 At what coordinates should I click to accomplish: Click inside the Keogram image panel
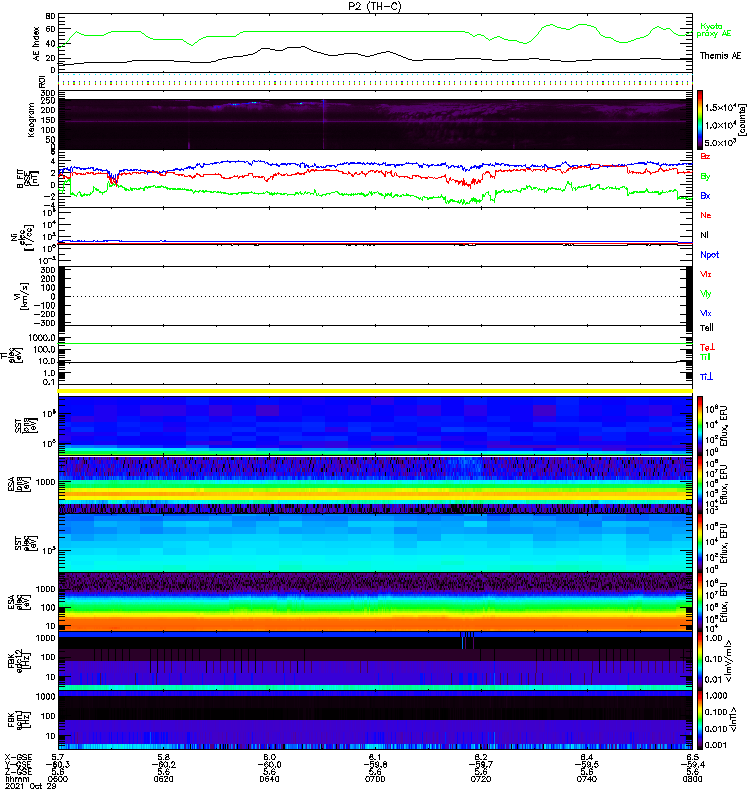pyautogui.click(x=375, y=124)
